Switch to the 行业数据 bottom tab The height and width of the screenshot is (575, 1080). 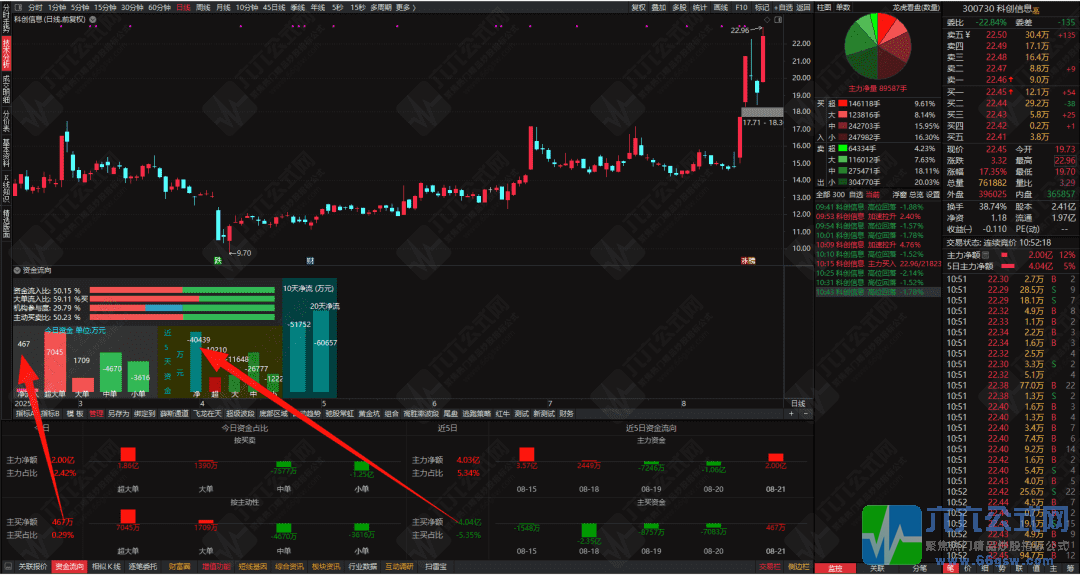point(362,568)
